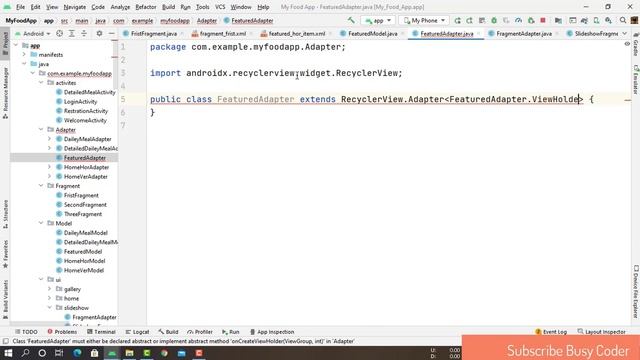Switch to FristFragment.java tab

click(153, 33)
